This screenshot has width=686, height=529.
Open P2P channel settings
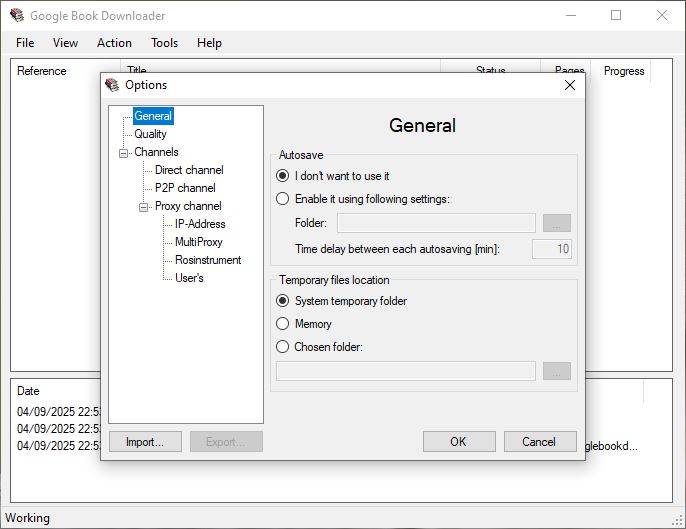pos(185,188)
